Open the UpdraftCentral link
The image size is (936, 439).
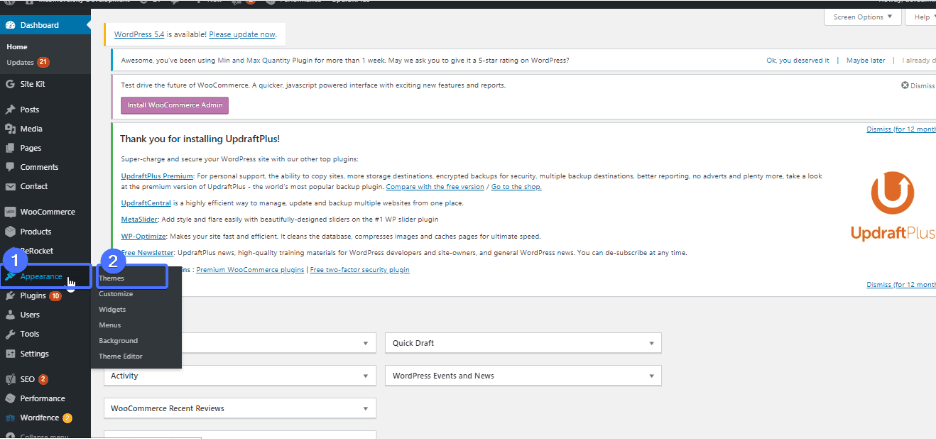coord(146,203)
